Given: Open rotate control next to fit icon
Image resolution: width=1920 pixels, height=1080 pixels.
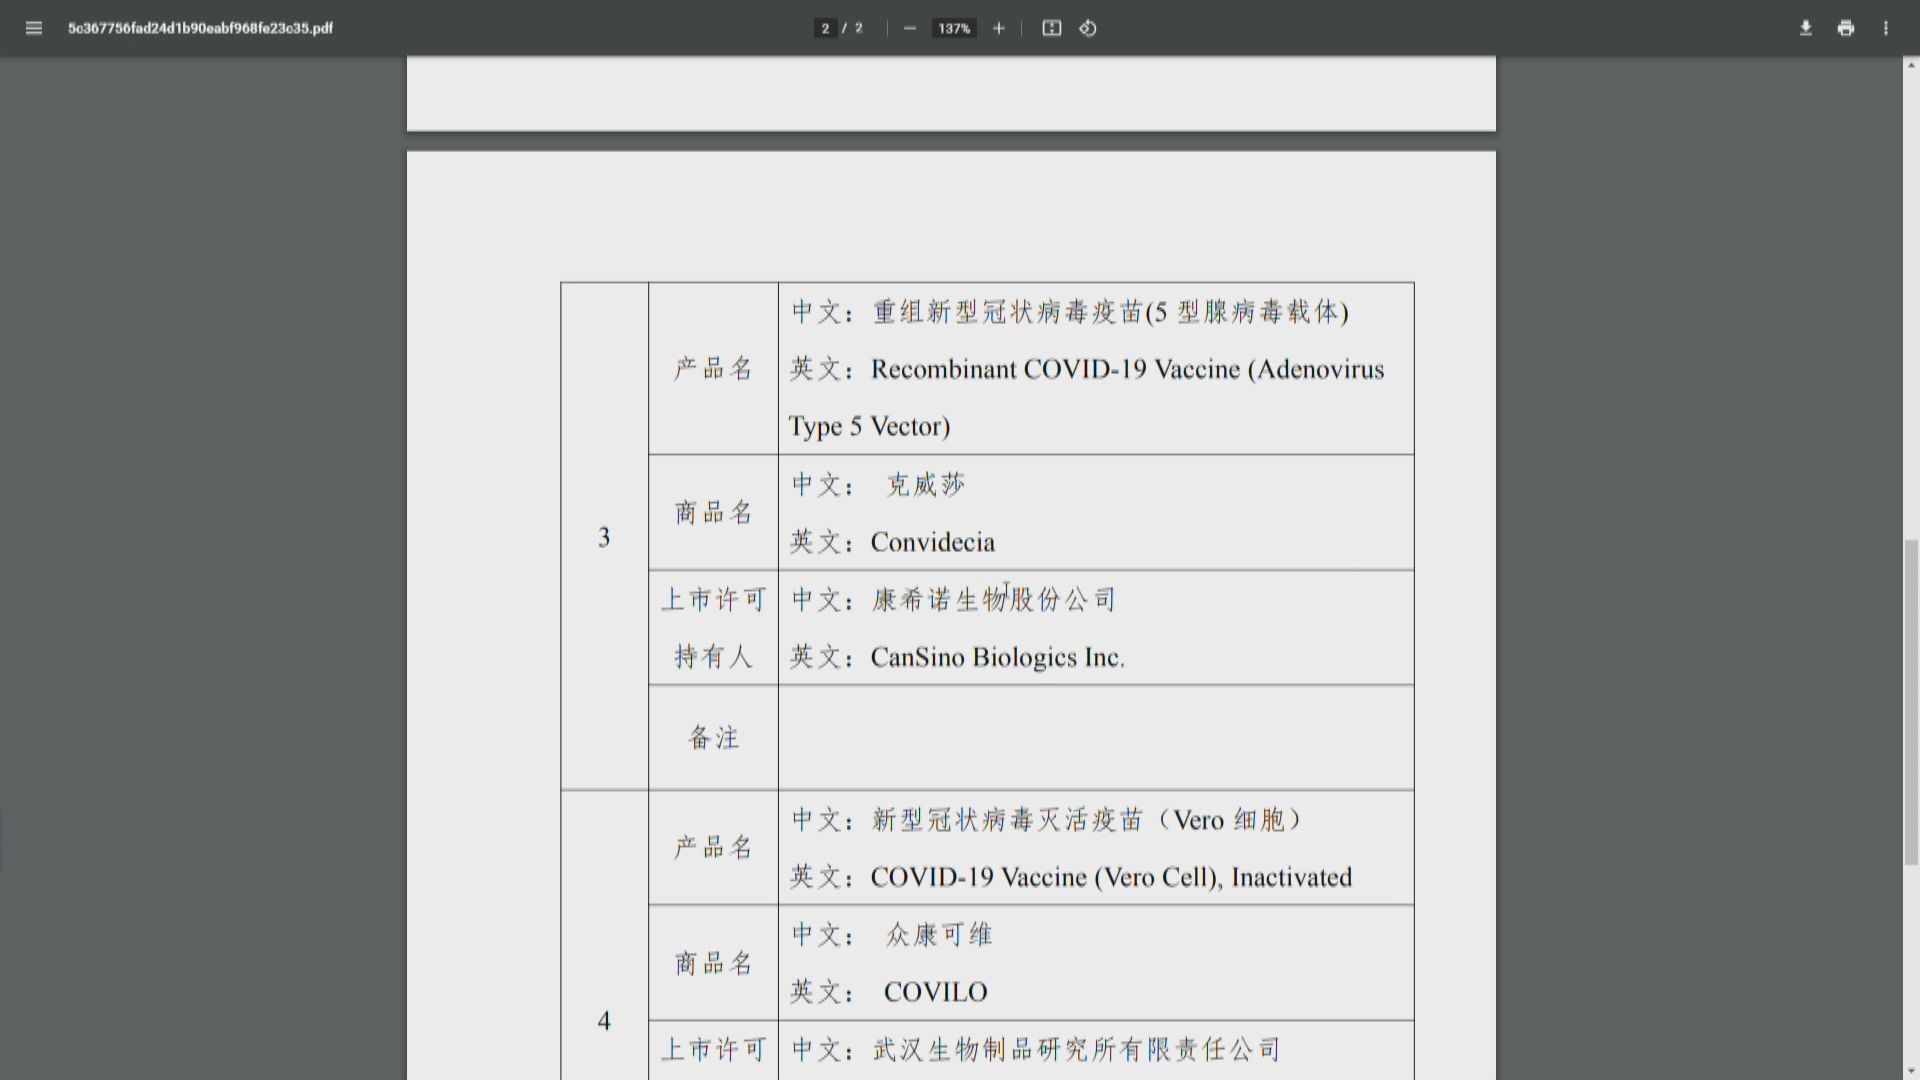Looking at the screenshot, I should (x=1088, y=28).
